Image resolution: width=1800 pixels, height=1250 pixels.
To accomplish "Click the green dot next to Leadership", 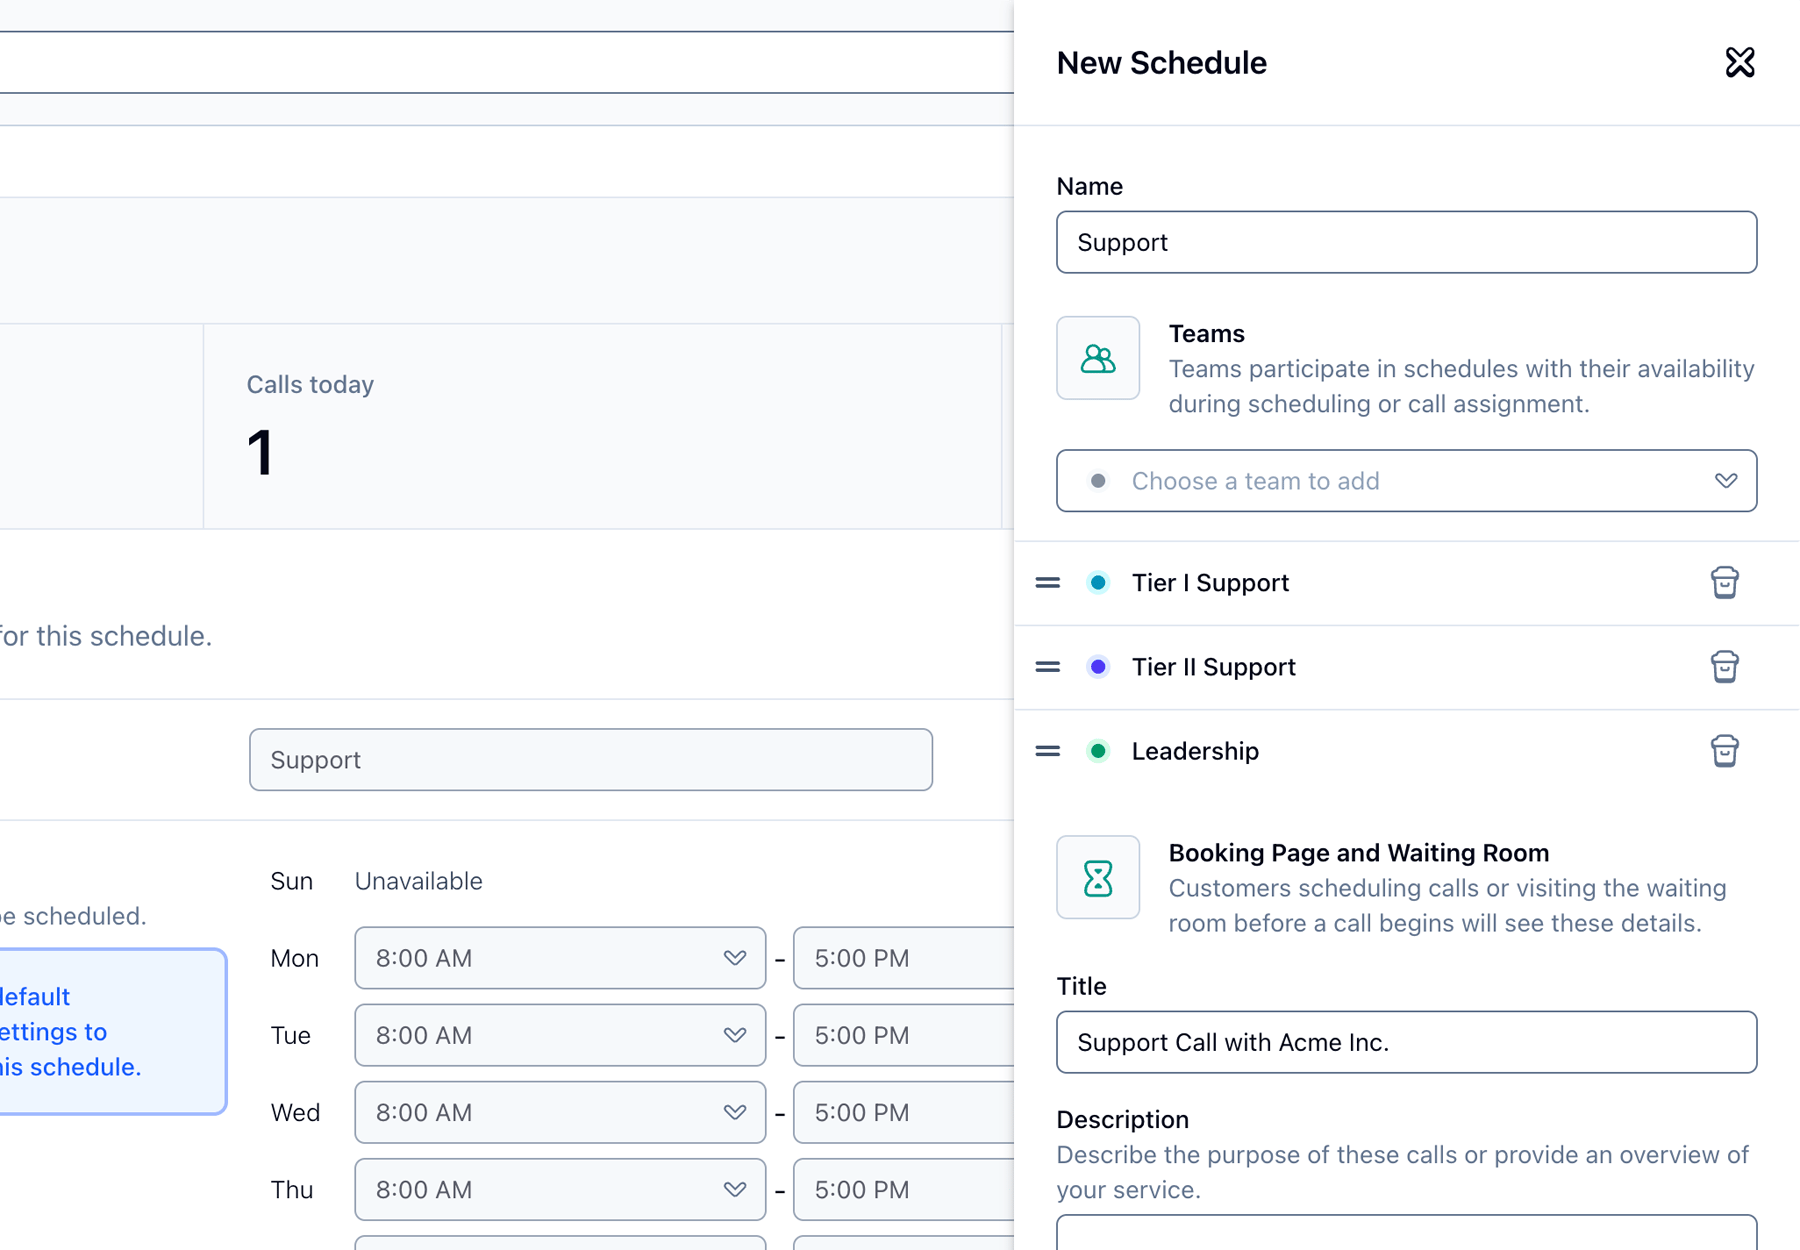I will (x=1098, y=751).
